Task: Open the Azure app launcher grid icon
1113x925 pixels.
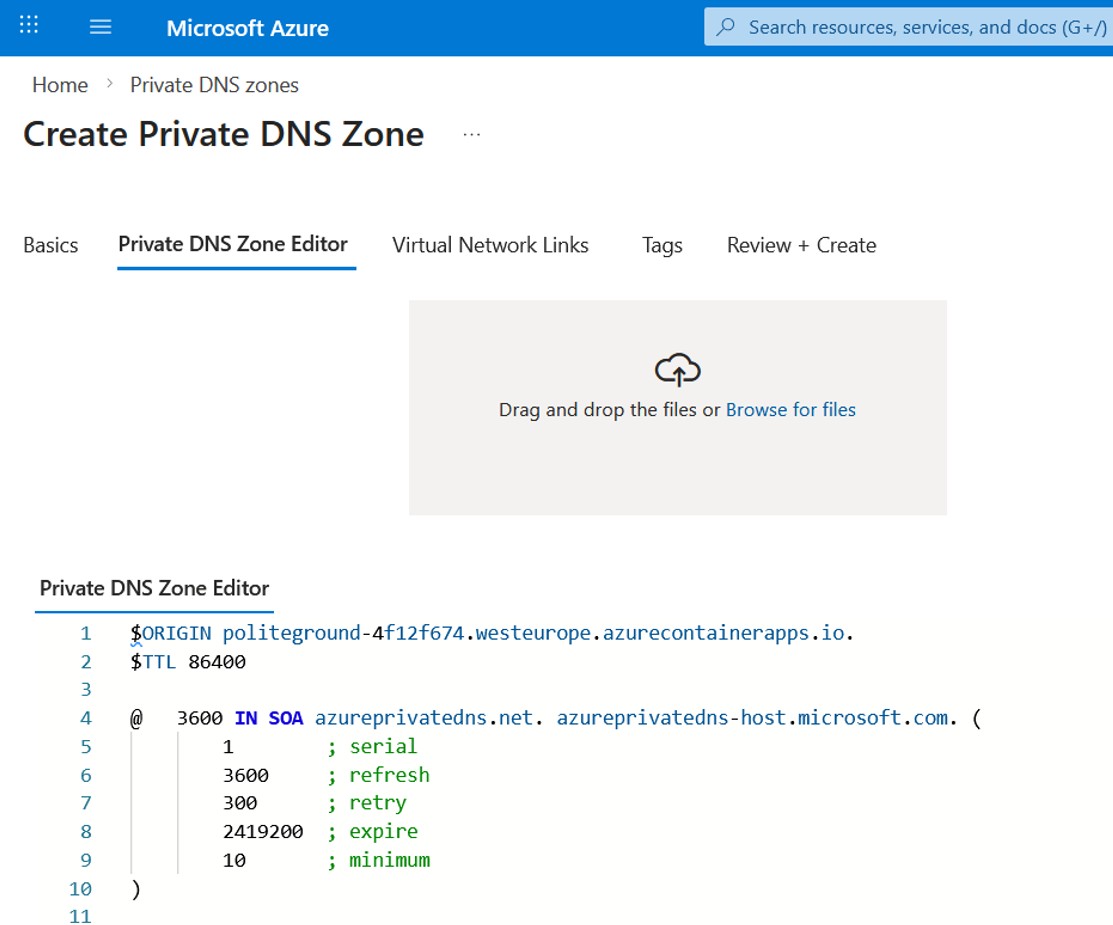Action: pyautogui.click(x=28, y=25)
